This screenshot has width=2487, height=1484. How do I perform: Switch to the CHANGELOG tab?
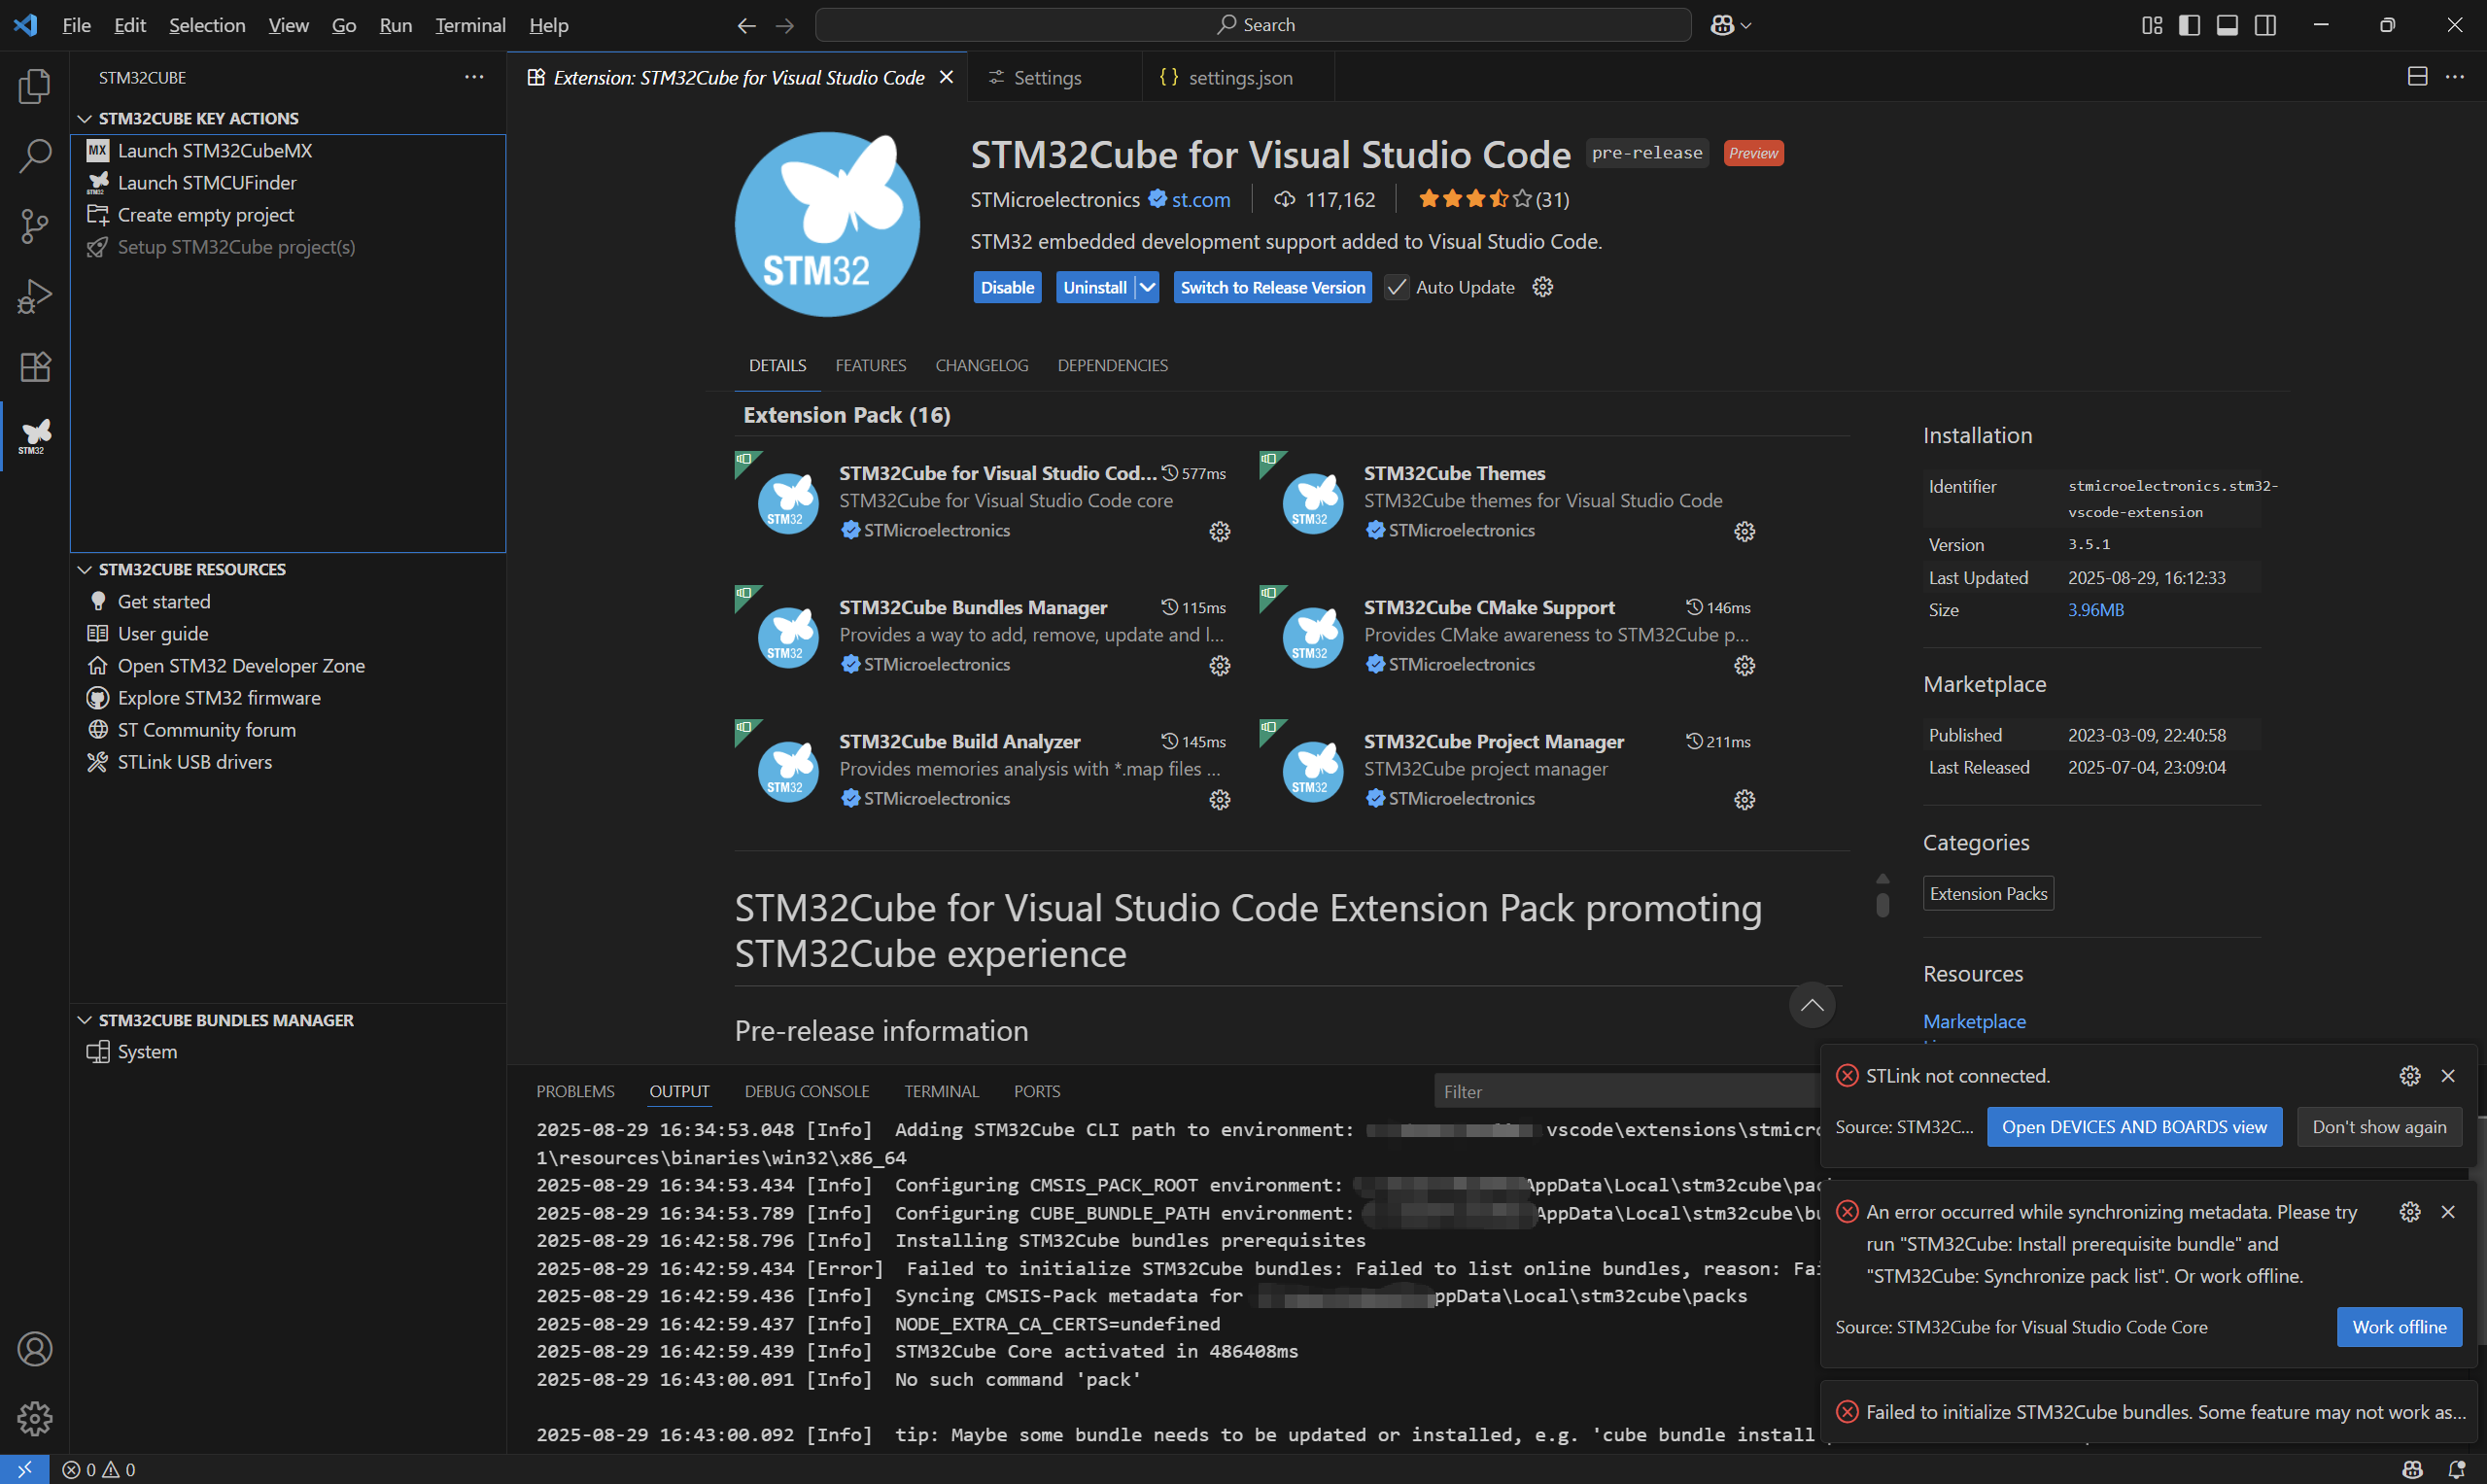point(981,365)
